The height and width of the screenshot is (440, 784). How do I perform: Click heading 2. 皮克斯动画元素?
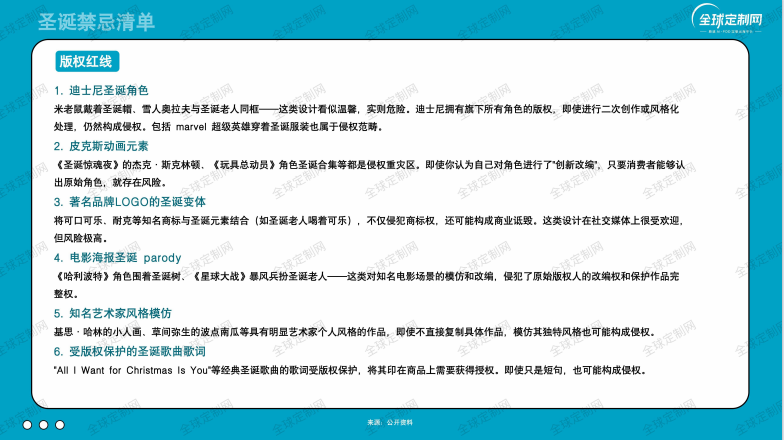point(101,146)
